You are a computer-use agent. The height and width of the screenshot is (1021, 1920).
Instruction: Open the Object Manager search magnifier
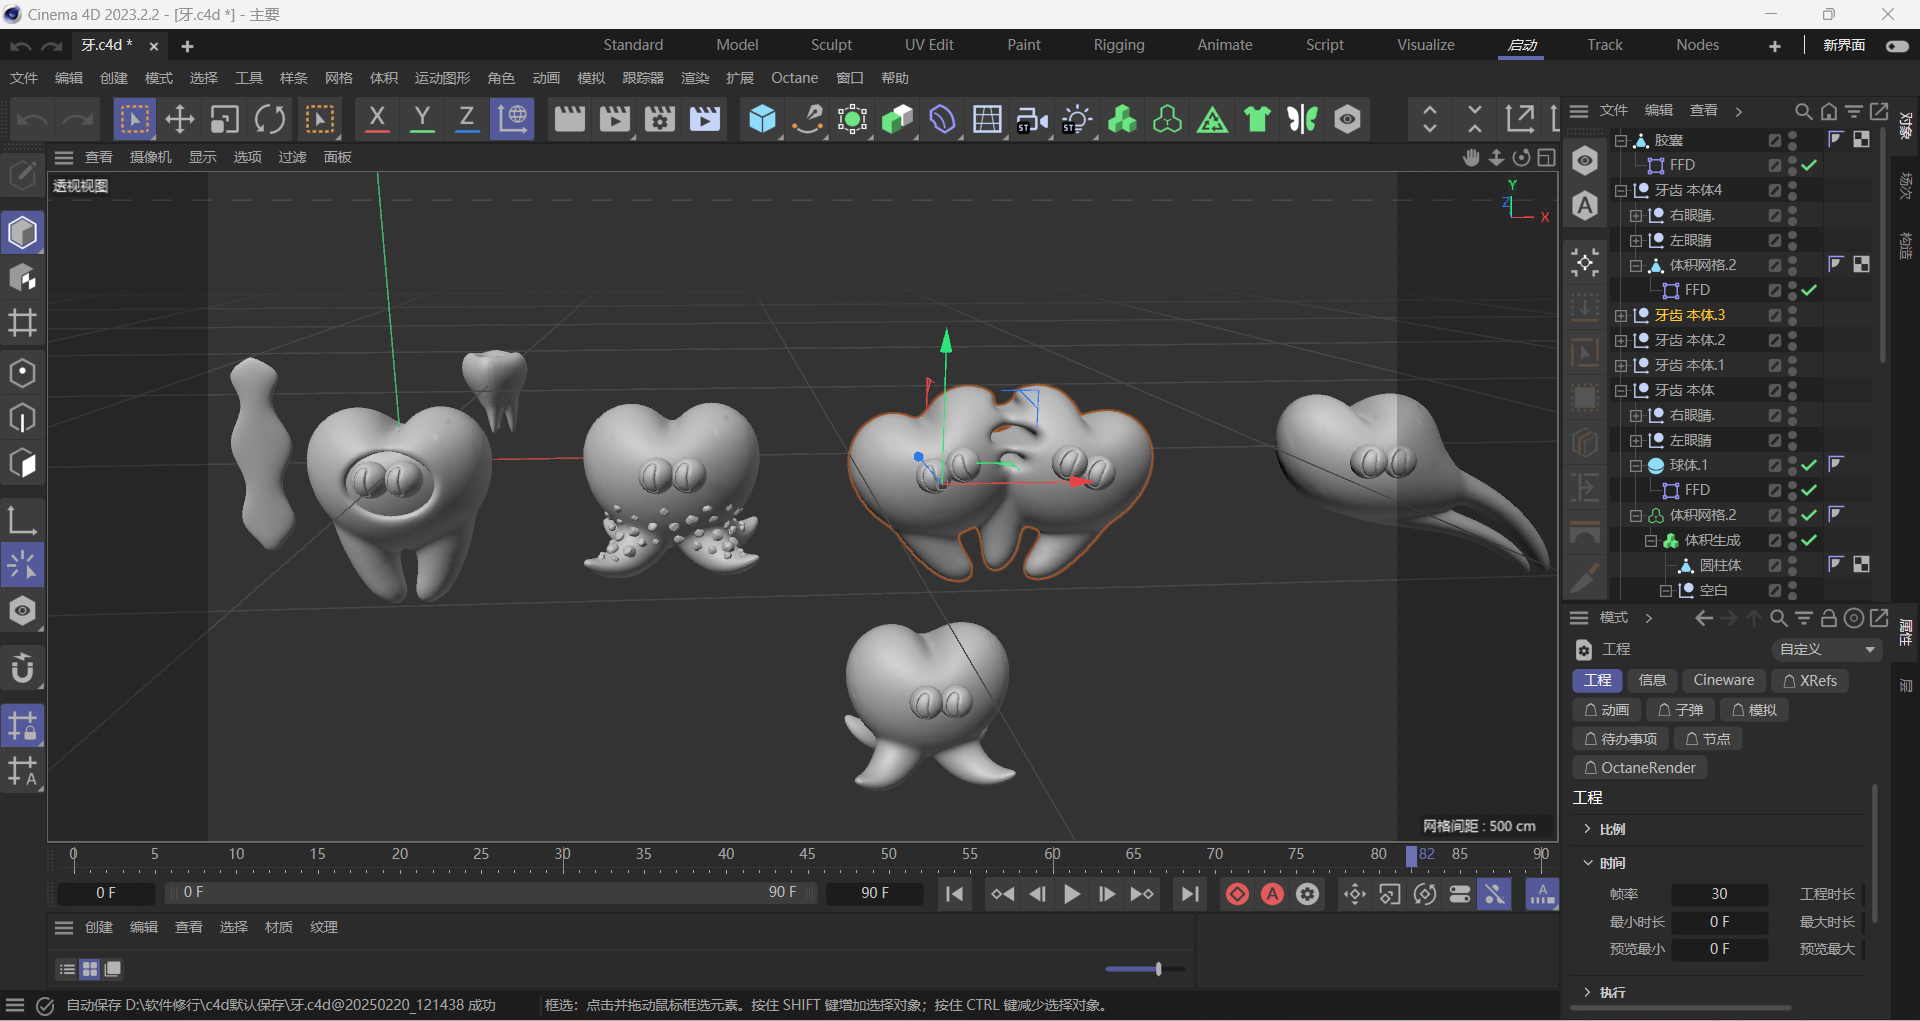(x=1803, y=111)
